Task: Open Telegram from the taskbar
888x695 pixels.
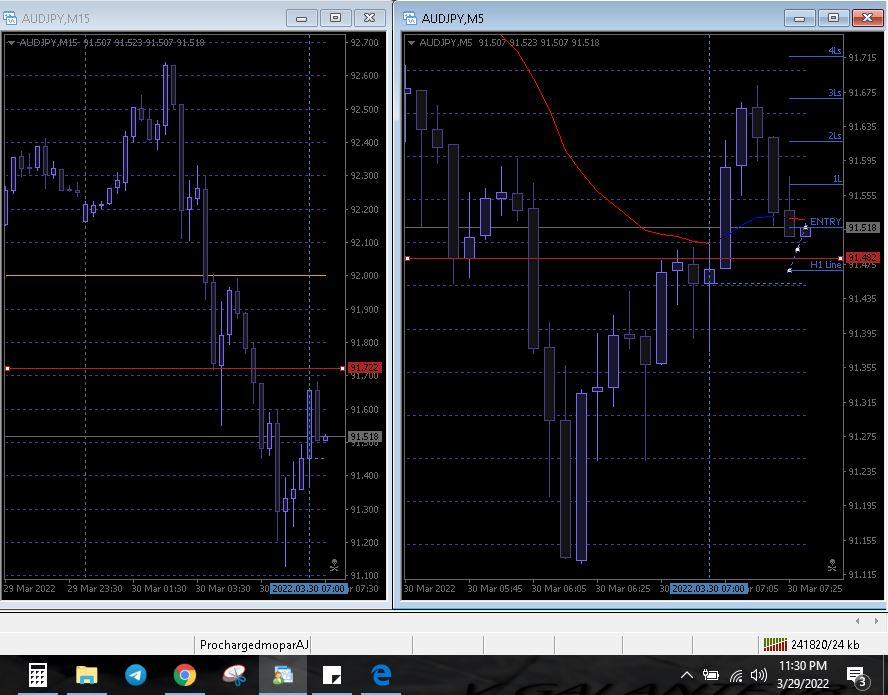Action: click(135, 675)
